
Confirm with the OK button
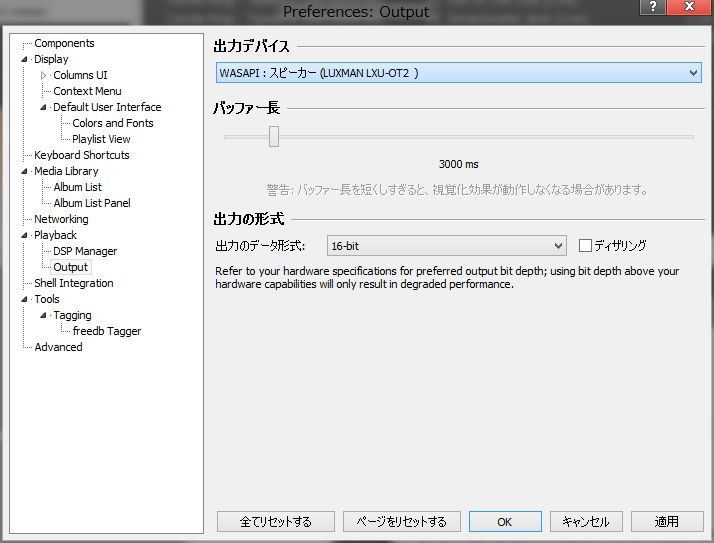pos(505,522)
